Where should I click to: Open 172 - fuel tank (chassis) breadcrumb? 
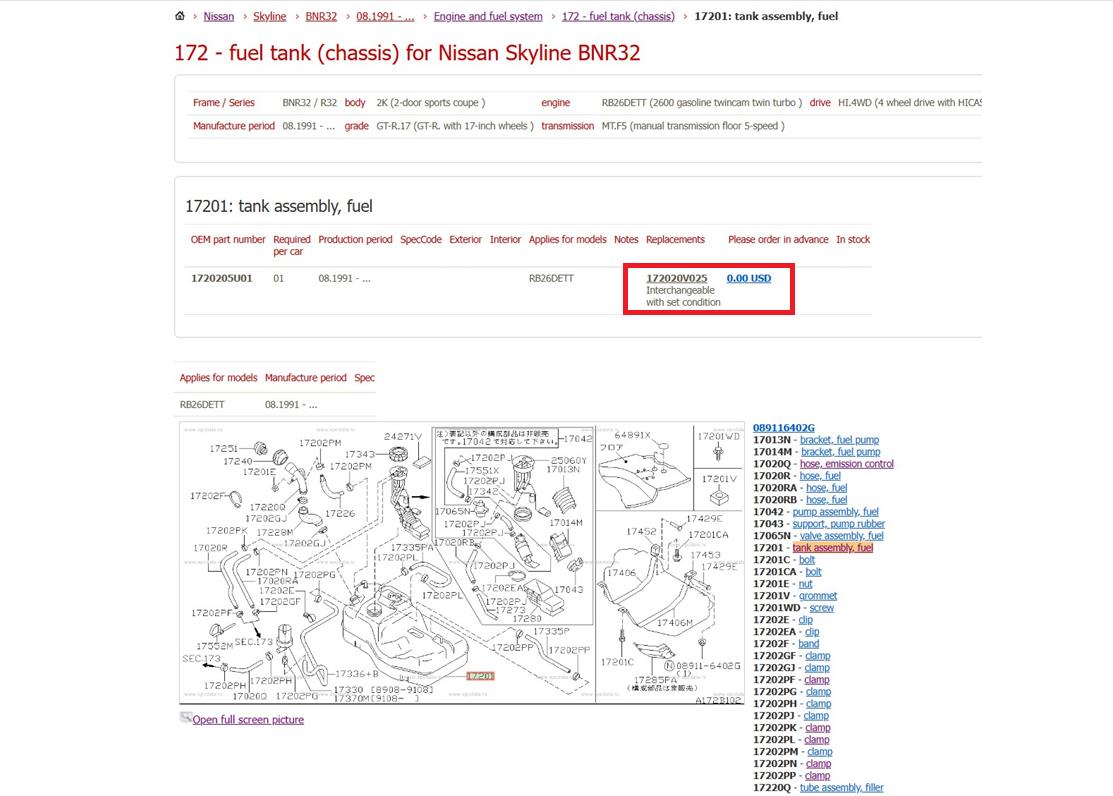[618, 16]
